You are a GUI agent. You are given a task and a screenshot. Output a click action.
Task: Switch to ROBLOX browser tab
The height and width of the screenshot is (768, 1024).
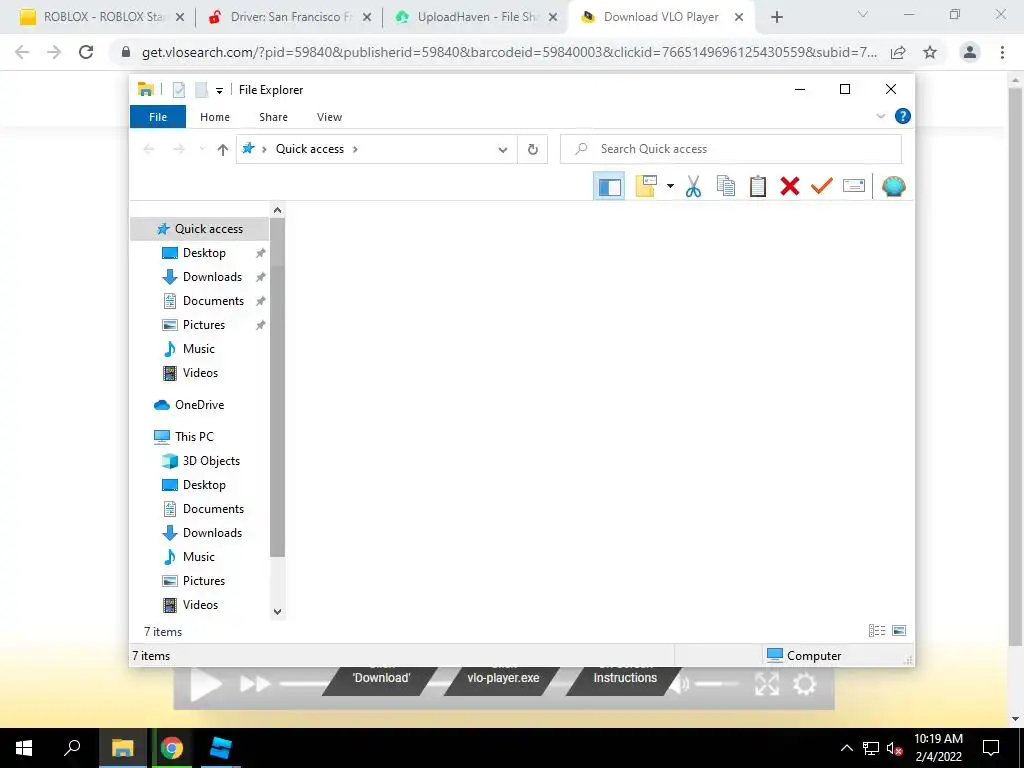click(x=102, y=18)
